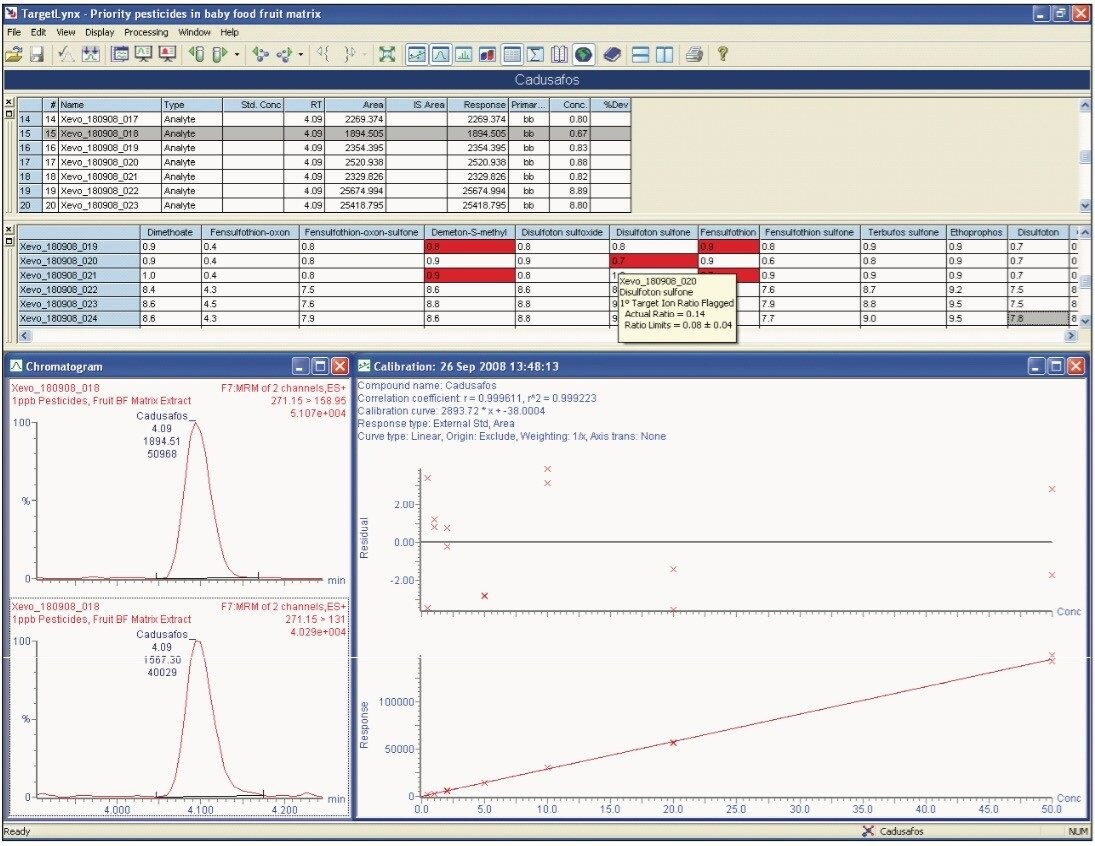
Task: Click the globe toolbar icon
Action: coord(584,54)
